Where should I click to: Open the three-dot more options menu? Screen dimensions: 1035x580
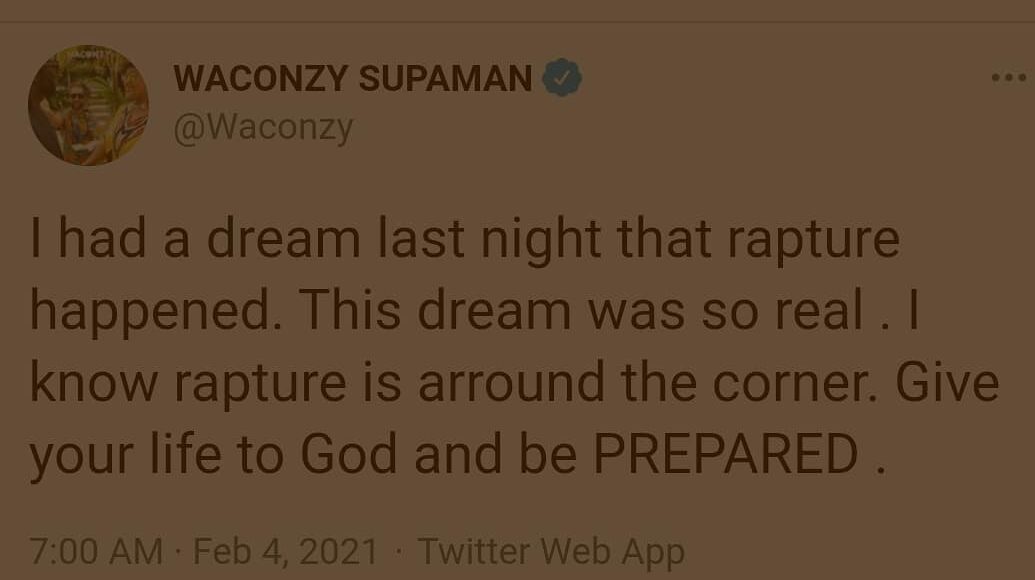point(1007,78)
